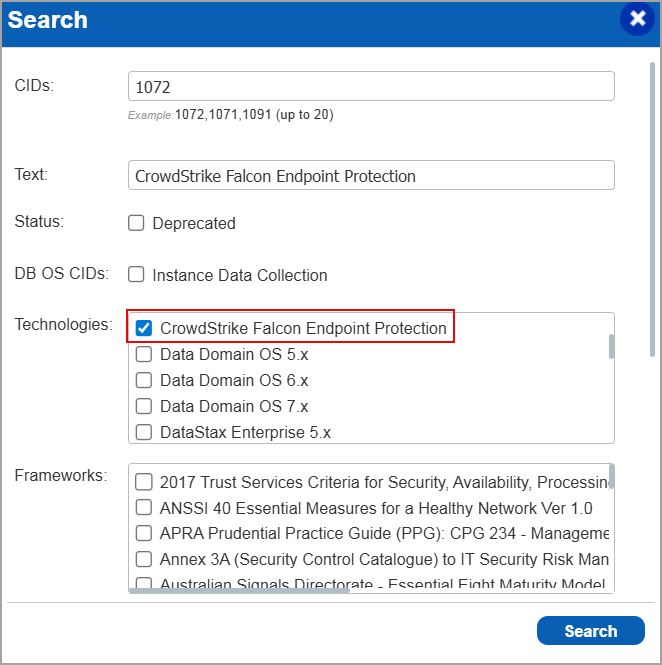The height and width of the screenshot is (665, 662).
Task: Check the Data Domain OS 6.x technology
Action: [x=144, y=380]
